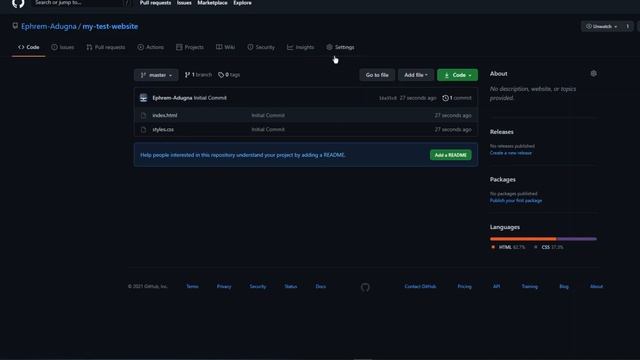
Task: Open the Wiki tab
Action: [x=225, y=47]
